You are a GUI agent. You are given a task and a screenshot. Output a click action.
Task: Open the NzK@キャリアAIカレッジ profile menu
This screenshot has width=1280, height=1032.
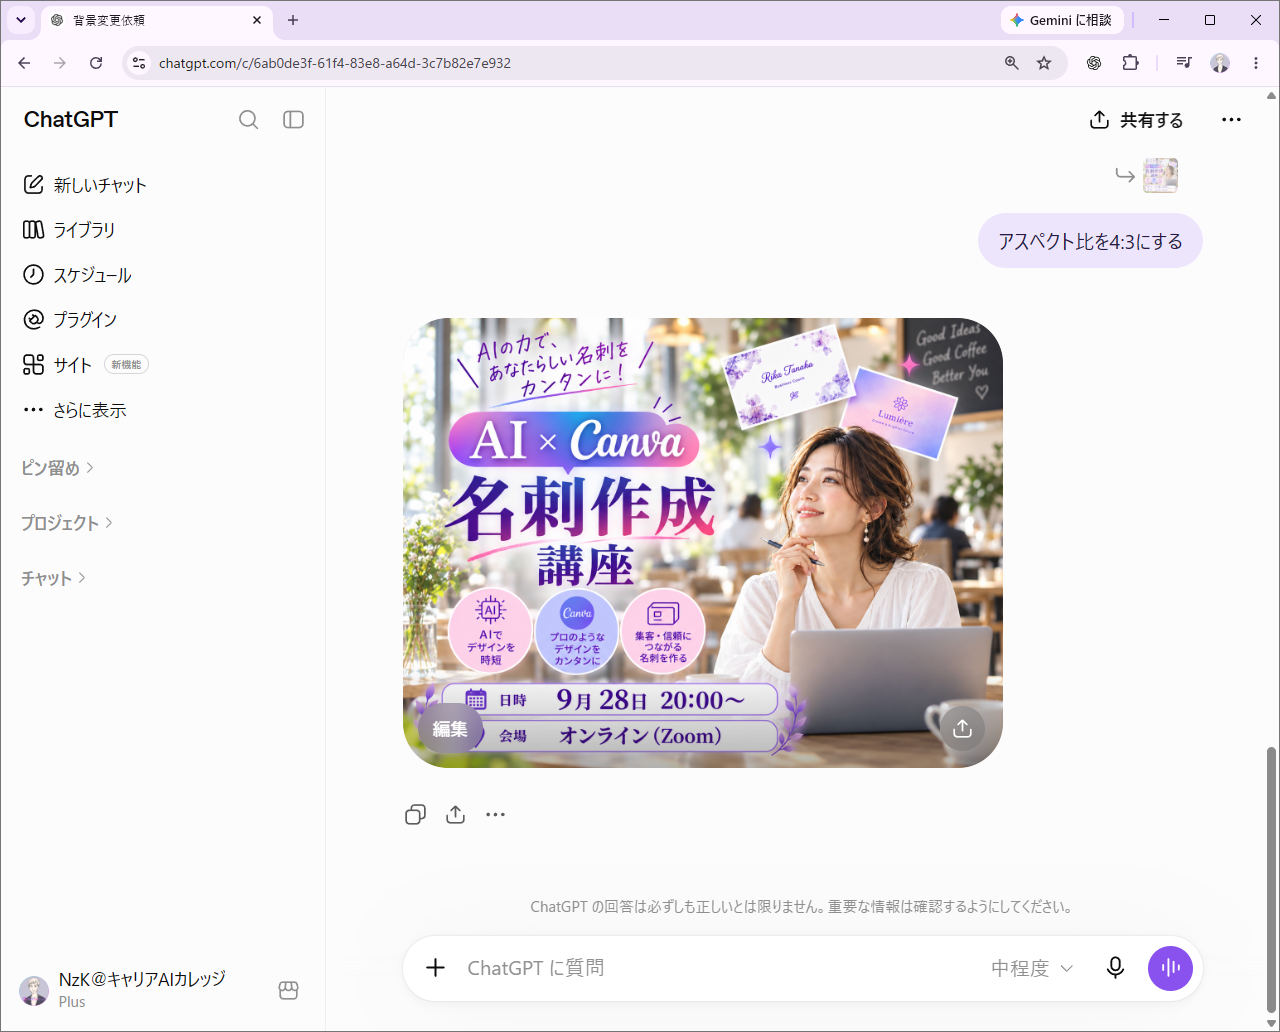point(123,989)
